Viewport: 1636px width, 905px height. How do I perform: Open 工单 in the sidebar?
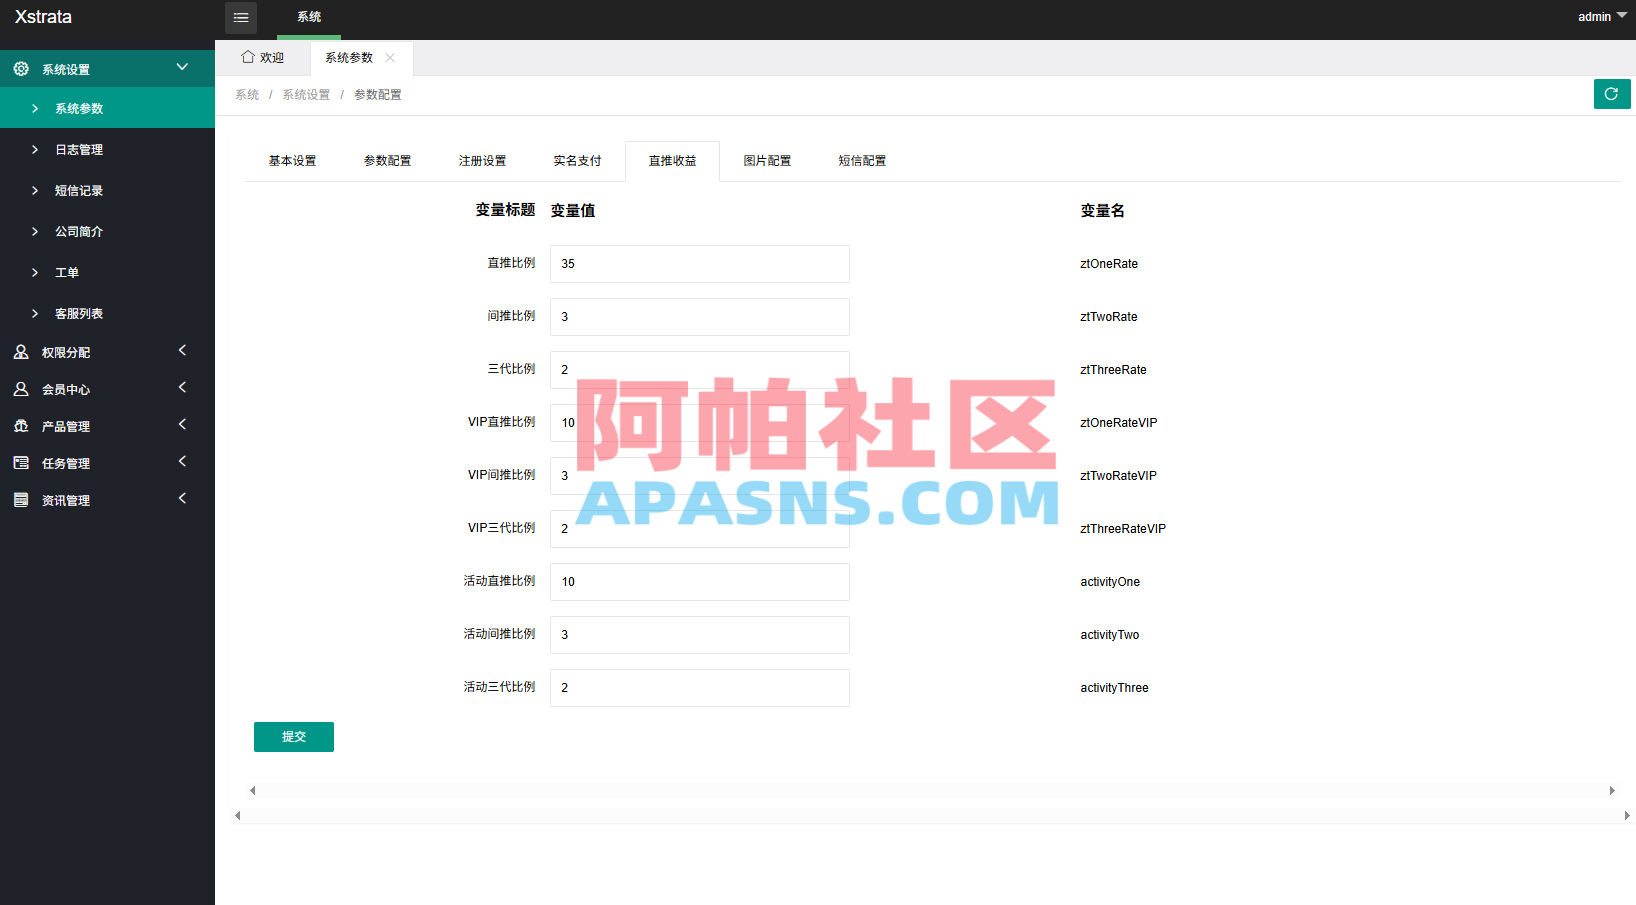tap(107, 272)
